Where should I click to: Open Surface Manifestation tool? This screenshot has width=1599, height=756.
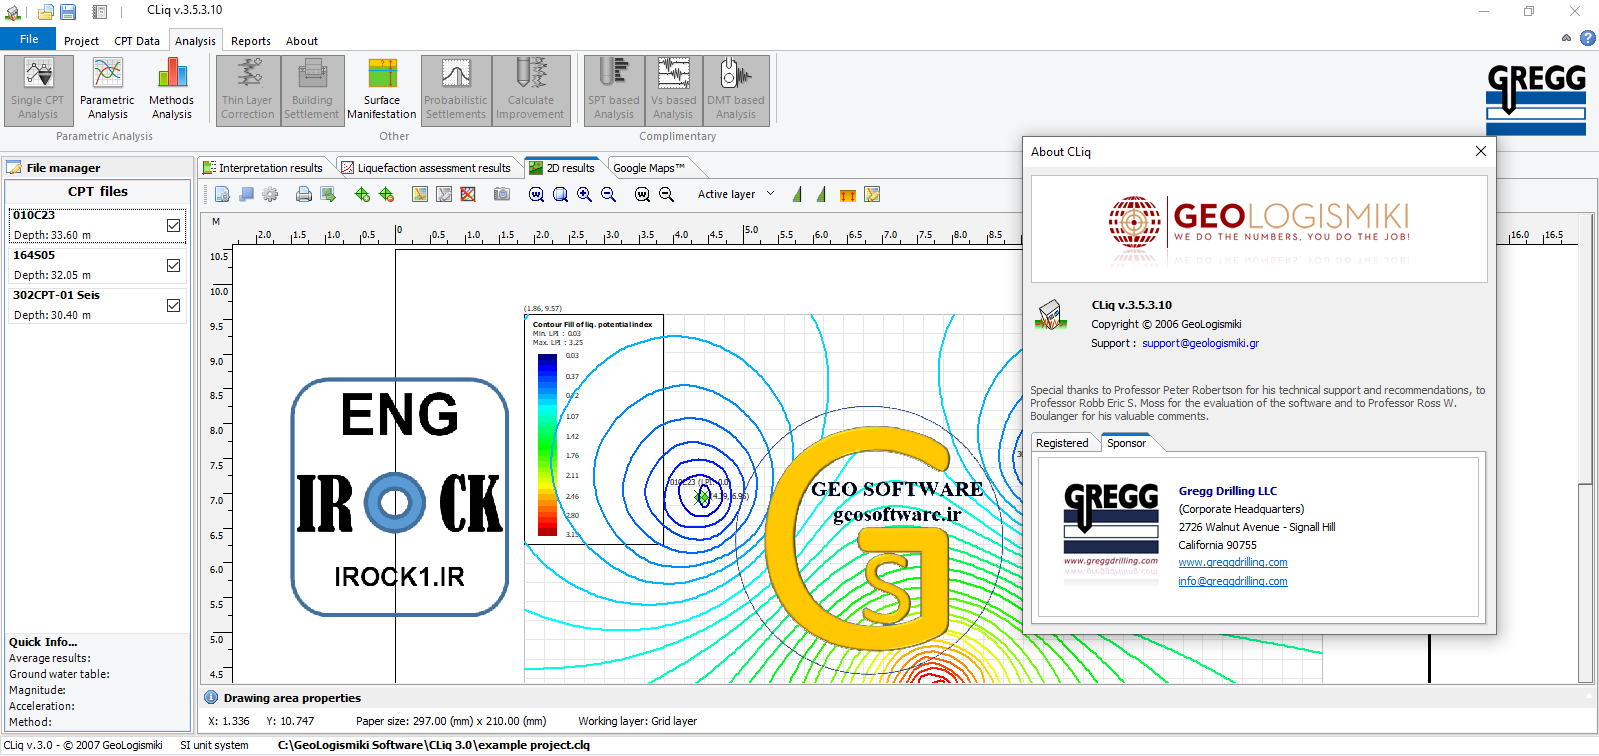pyautogui.click(x=382, y=90)
